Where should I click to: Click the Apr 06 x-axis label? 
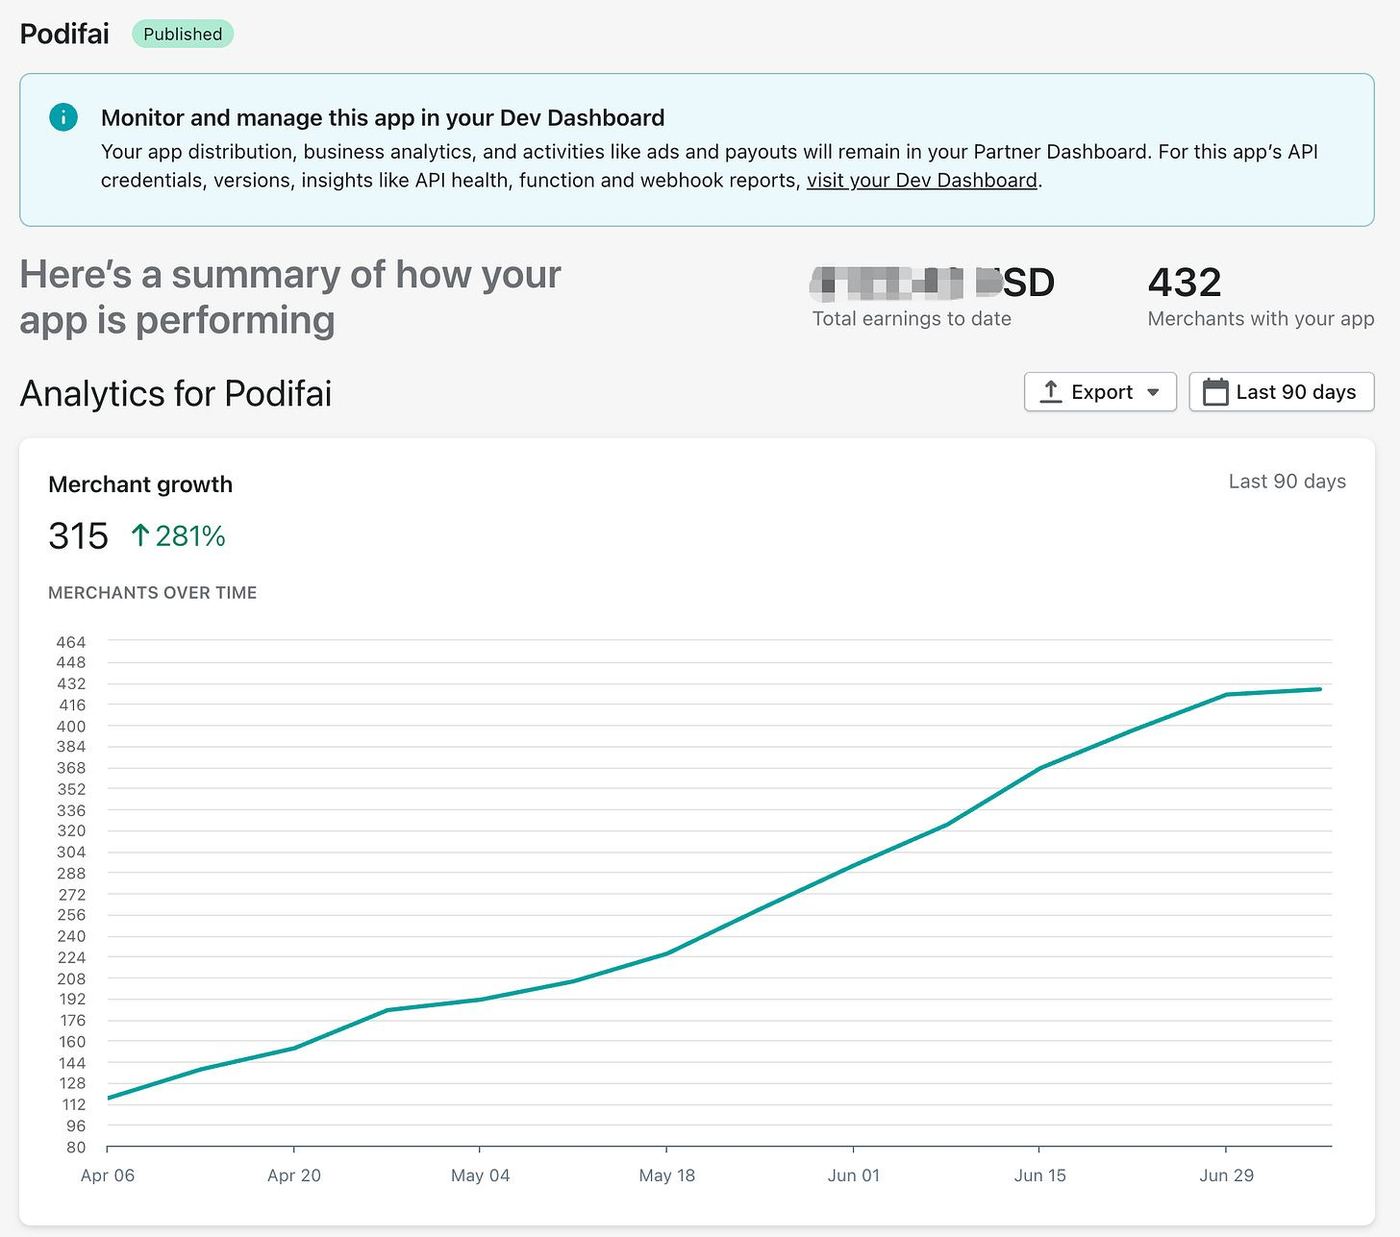click(108, 1175)
